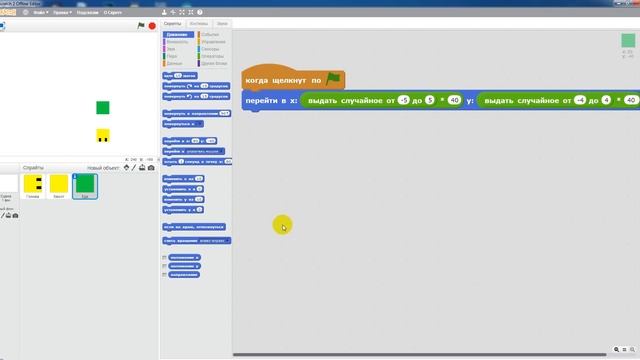Select the Duplicate stamp tool
This screenshot has height=360, width=640.
point(164,12)
